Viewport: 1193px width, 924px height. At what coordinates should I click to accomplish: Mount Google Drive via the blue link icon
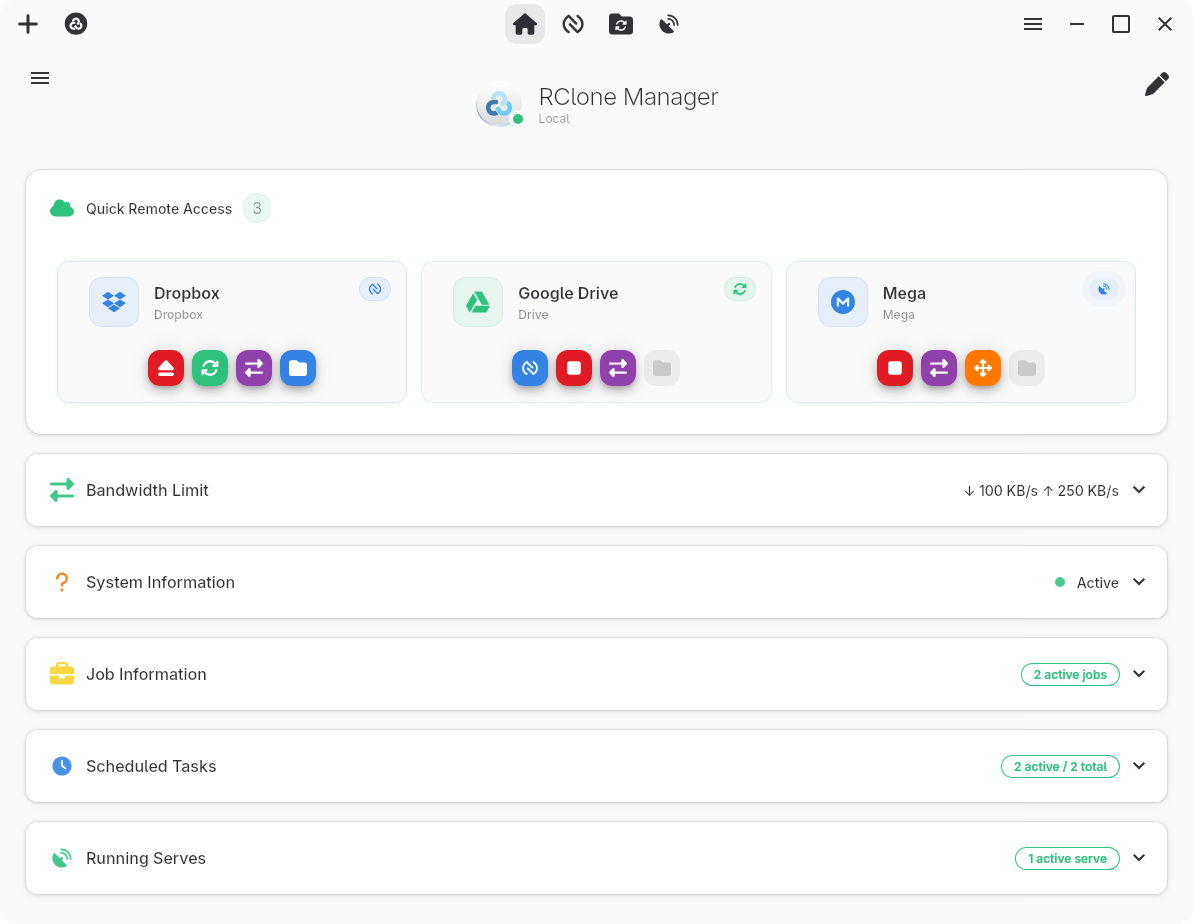(x=530, y=368)
